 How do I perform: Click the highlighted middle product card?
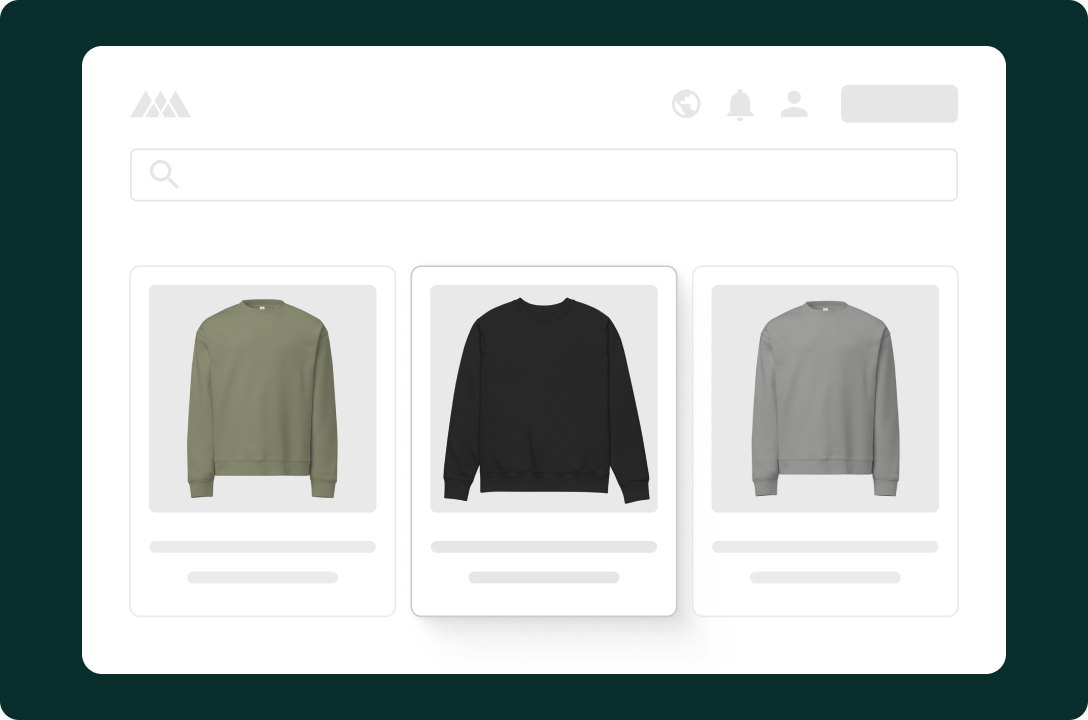coord(544,441)
